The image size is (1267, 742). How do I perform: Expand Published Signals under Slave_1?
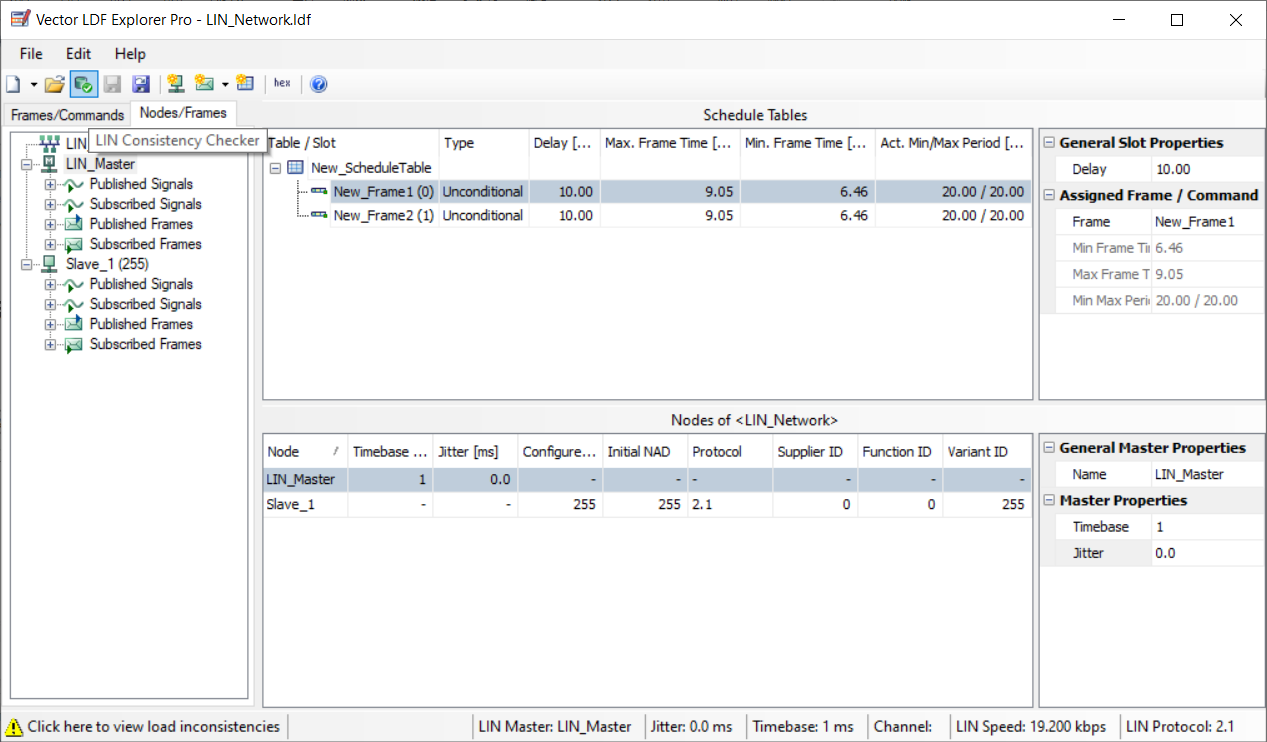click(x=51, y=284)
